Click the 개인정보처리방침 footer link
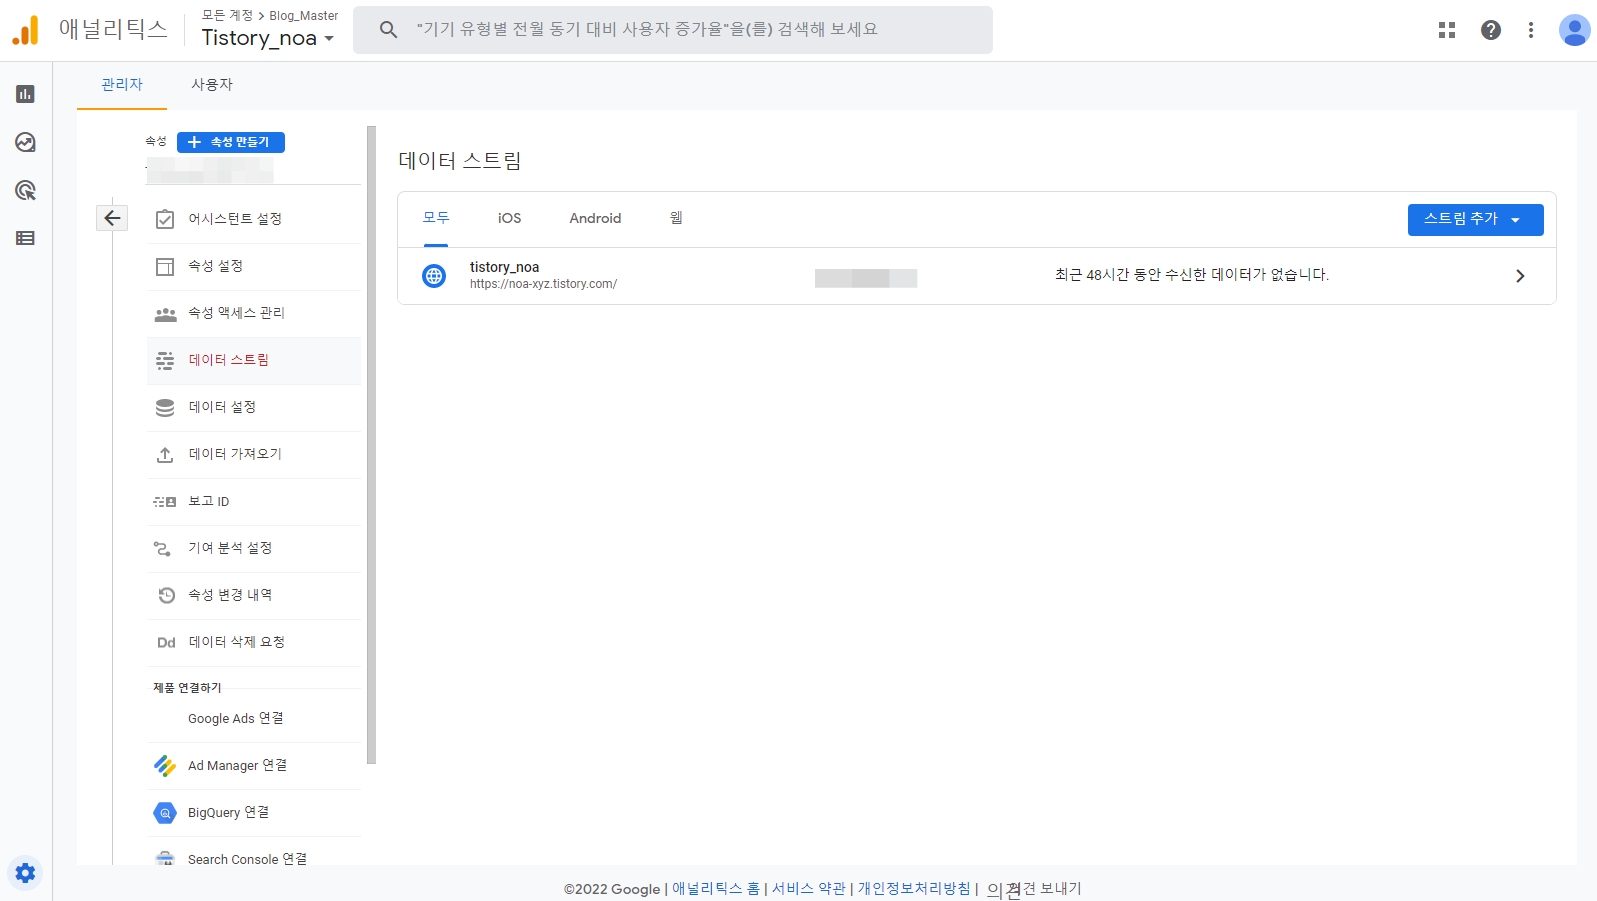The width and height of the screenshot is (1597, 901). [914, 889]
